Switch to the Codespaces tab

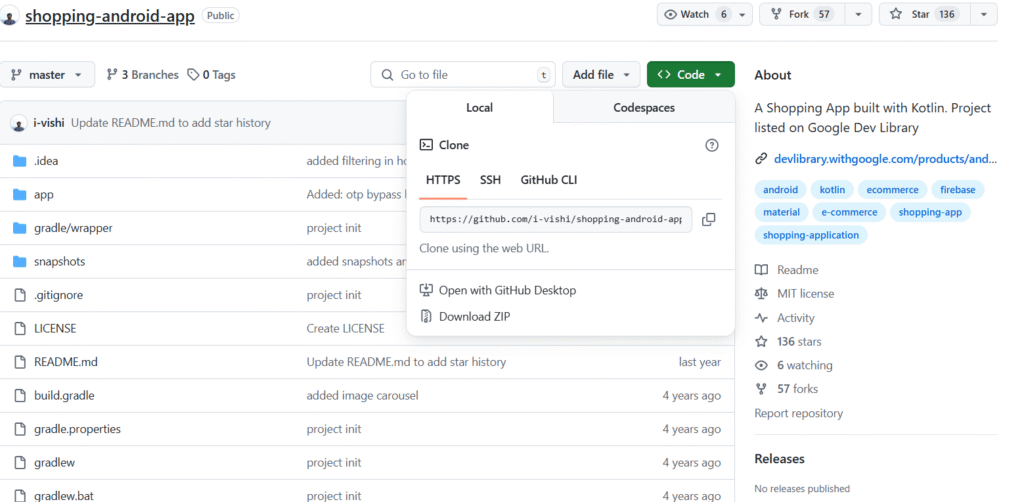coord(644,108)
